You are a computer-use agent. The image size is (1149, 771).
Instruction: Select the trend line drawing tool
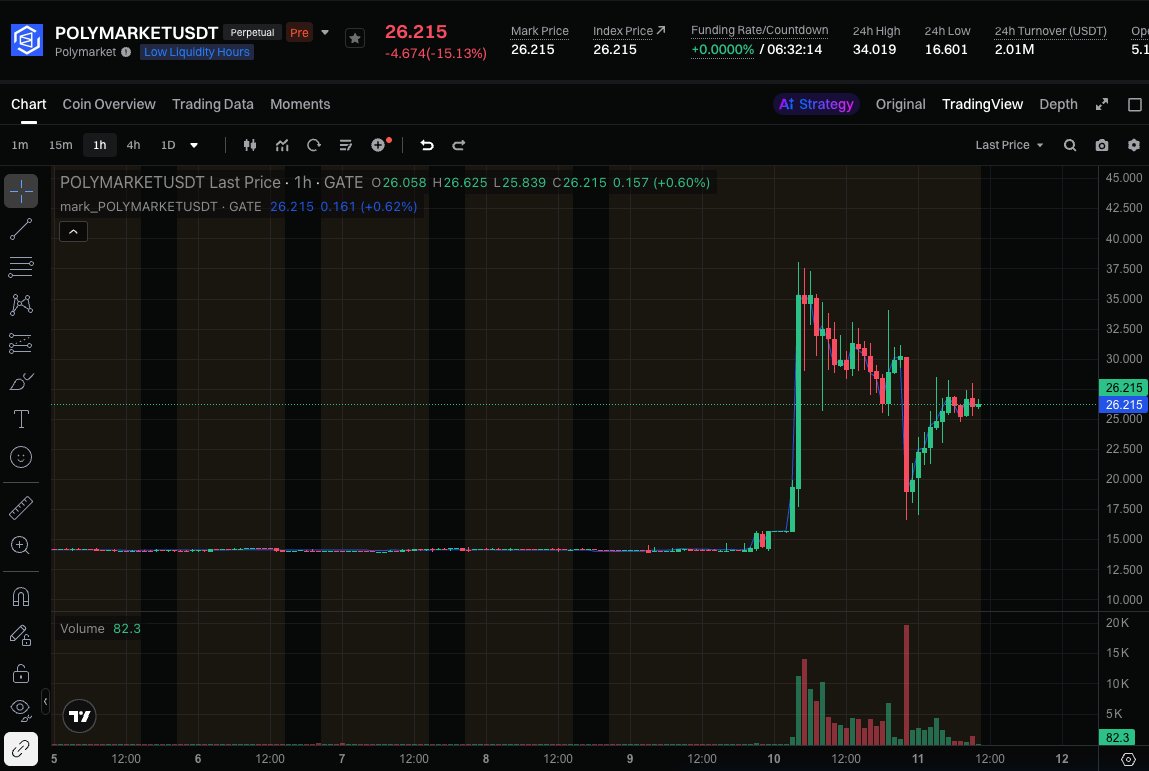click(21, 229)
